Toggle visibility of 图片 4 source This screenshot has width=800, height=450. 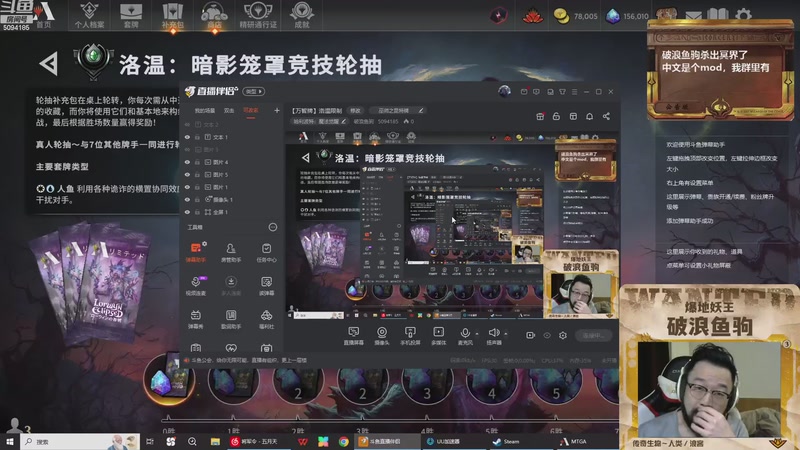pos(187,162)
